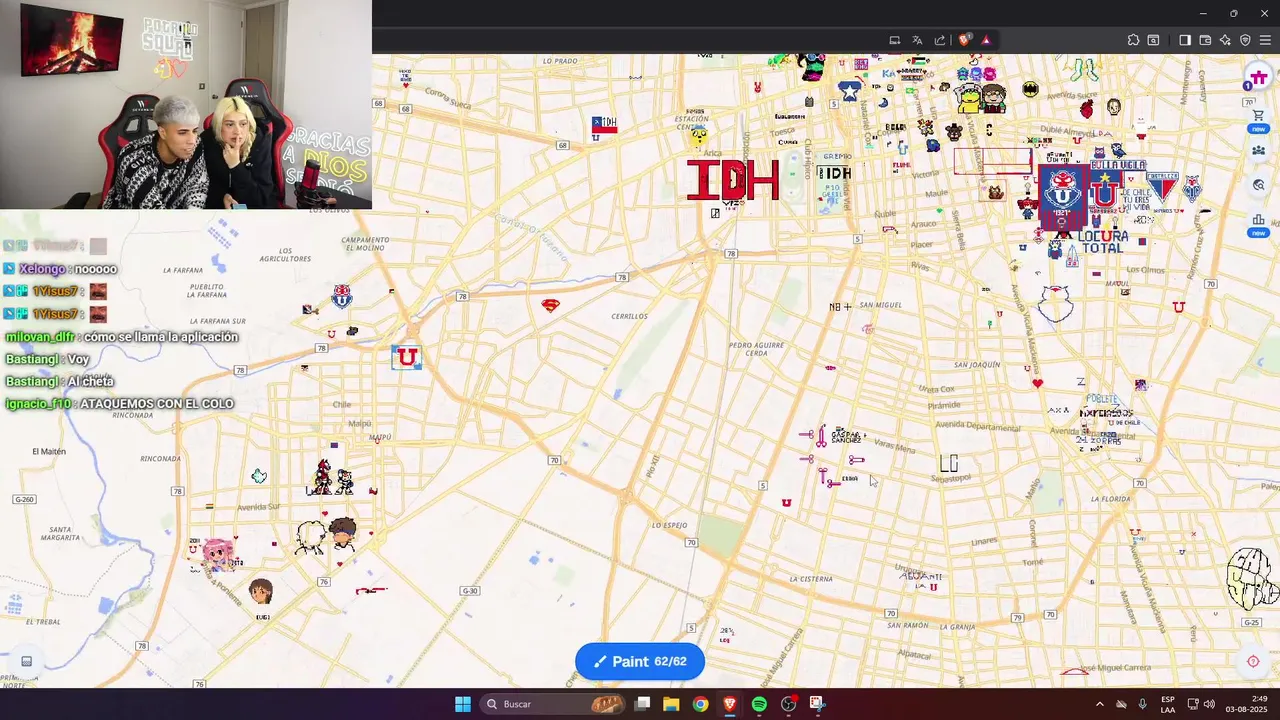Open the browser hamburger menu
Screen dimensions: 1280x720
1265,40
